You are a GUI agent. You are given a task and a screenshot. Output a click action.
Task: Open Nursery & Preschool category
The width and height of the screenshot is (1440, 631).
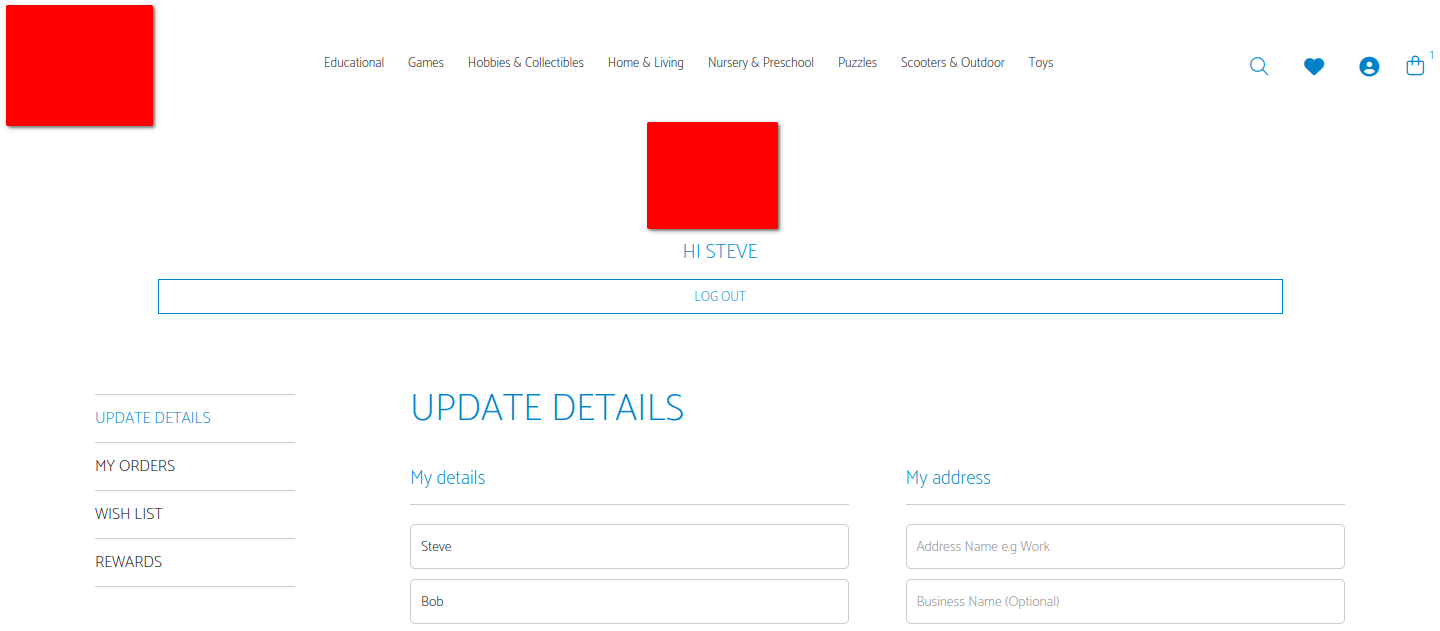(x=761, y=63)
